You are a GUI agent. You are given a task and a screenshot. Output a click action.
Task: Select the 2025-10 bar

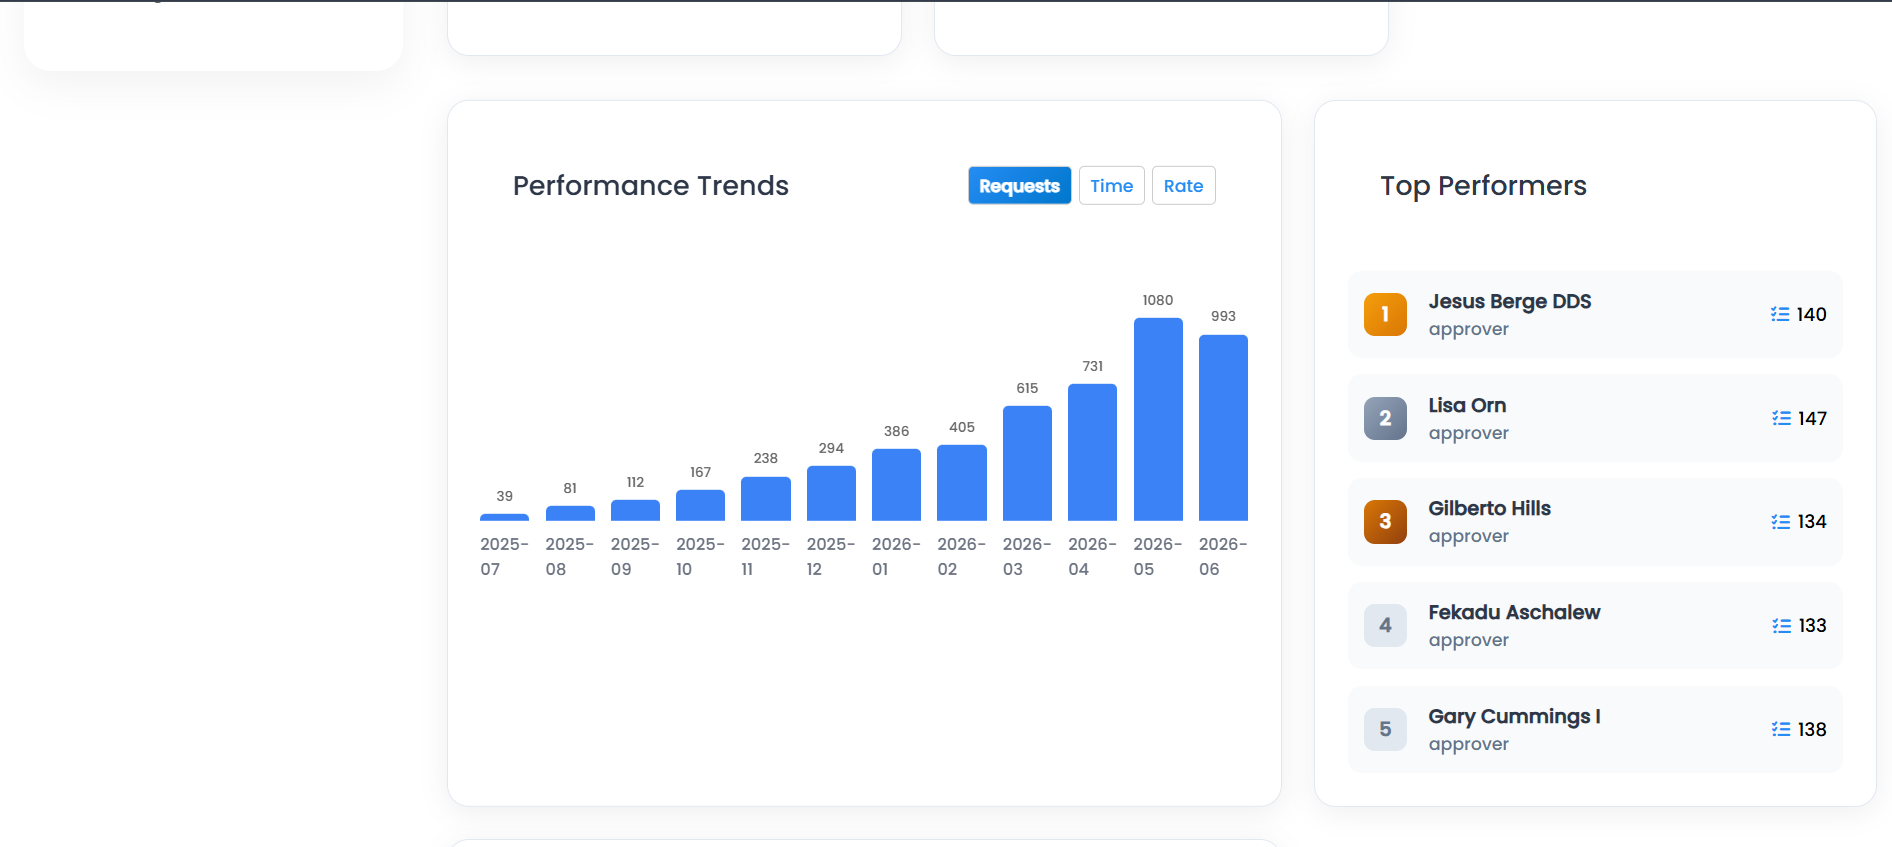(700, 505)
